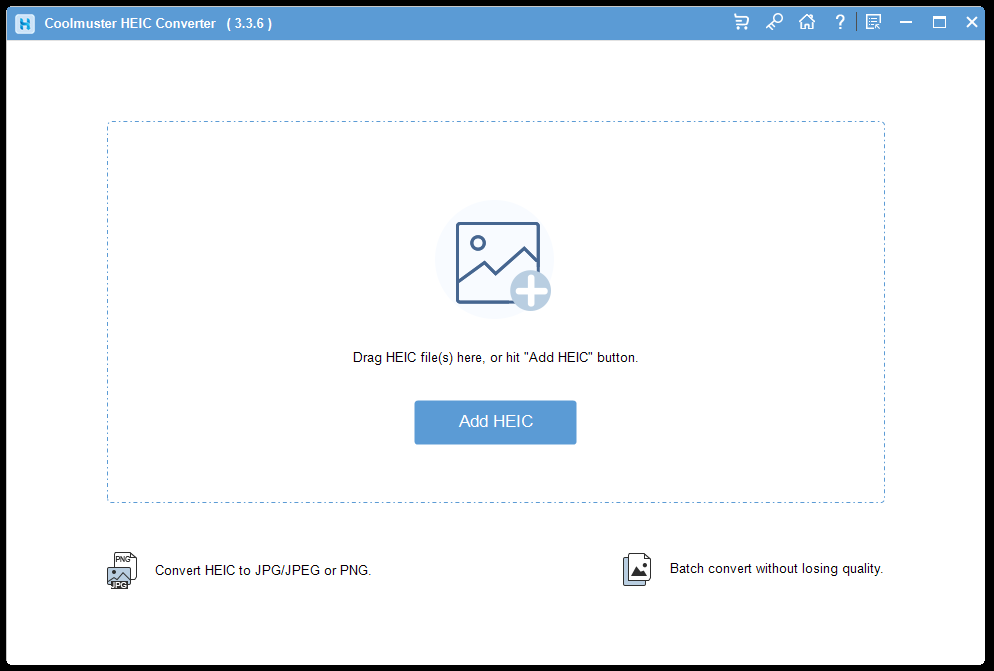Maximize the HEIC Converter window
Screen dimensions: 994x671
coord(939,22)
